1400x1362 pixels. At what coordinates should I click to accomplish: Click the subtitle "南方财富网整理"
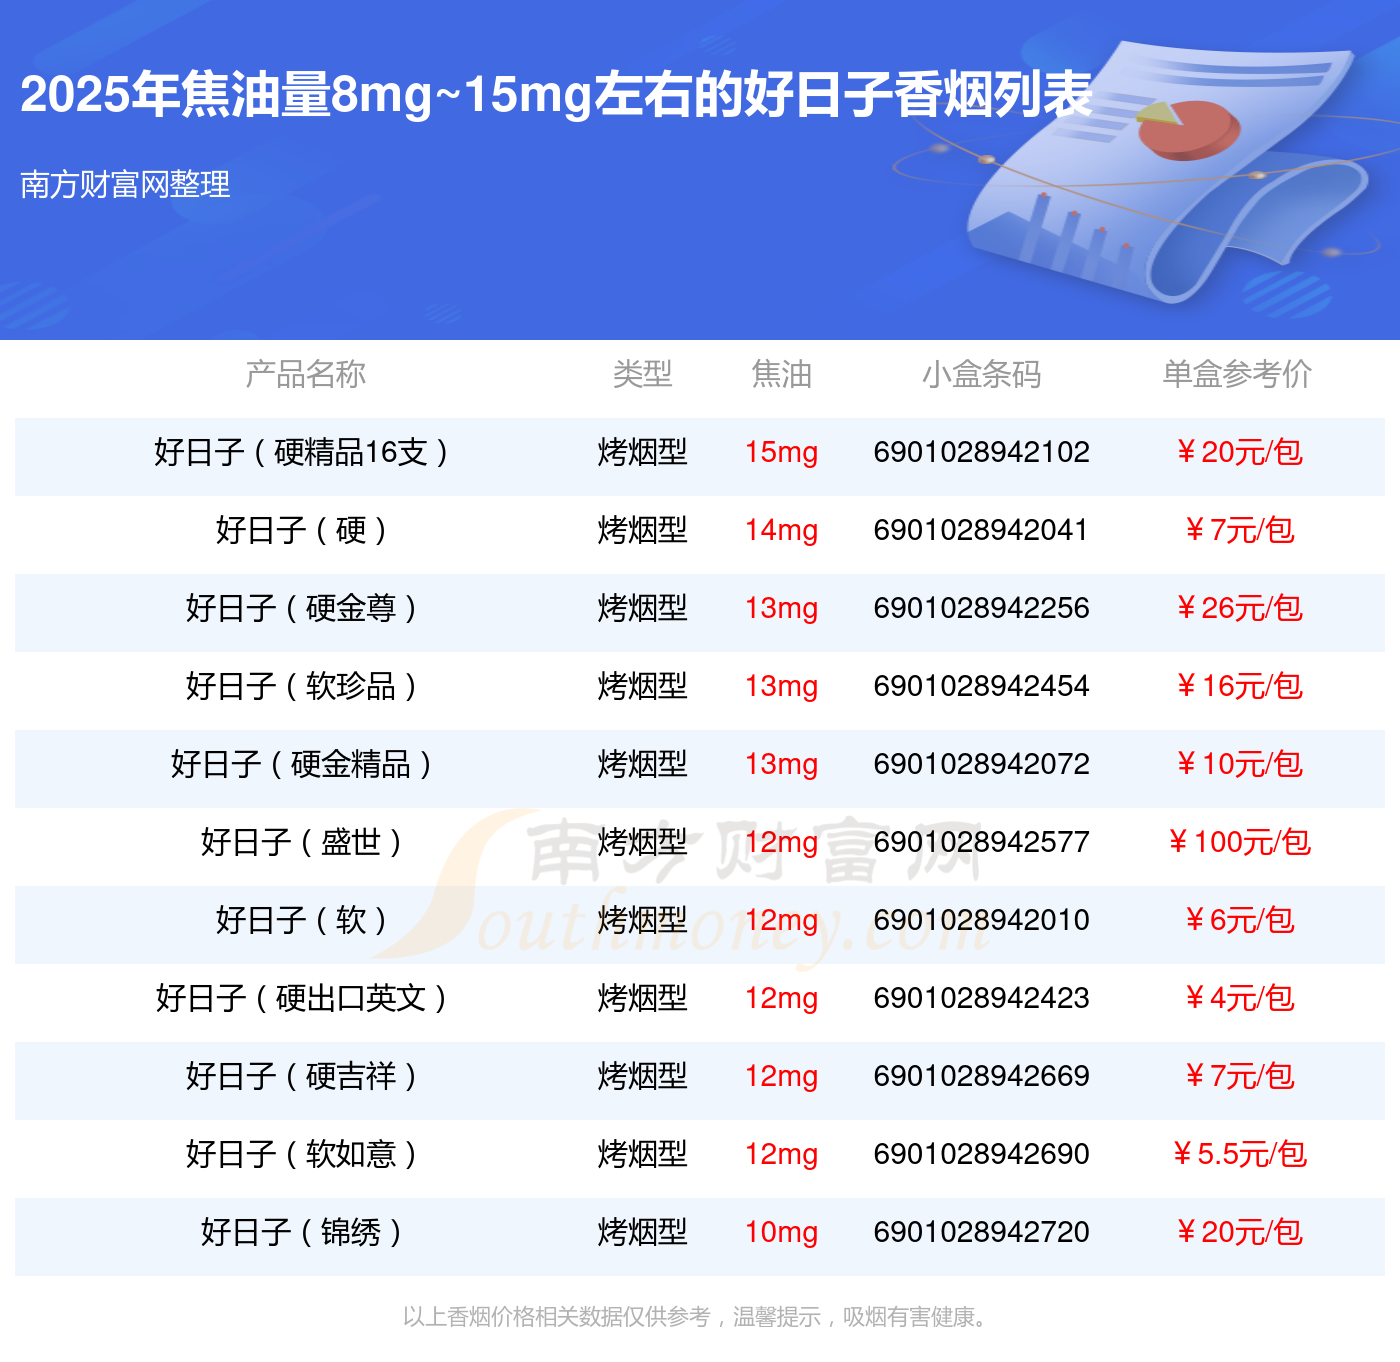[125, 184]
